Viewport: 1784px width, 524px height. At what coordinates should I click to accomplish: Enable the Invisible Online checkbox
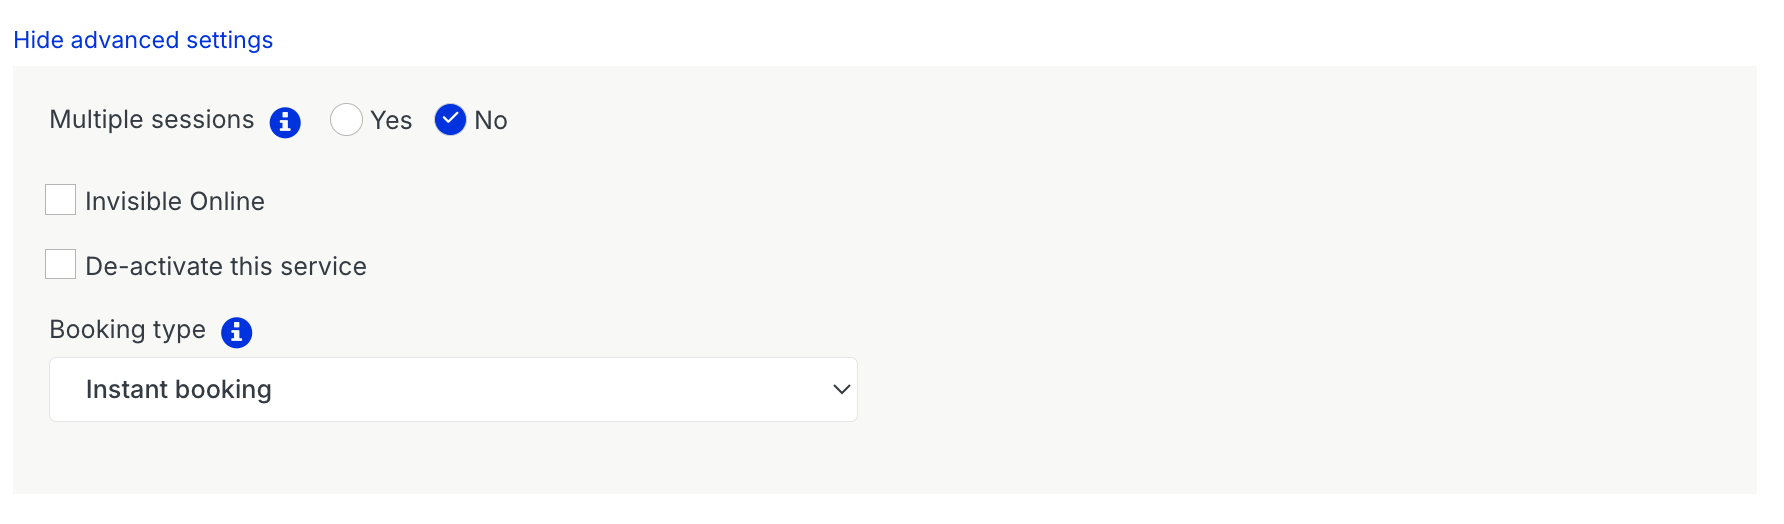61,200
